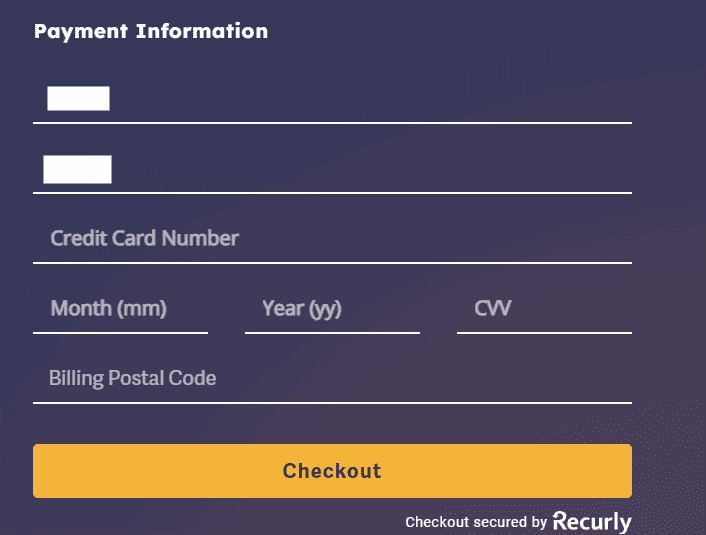Image resolution: width=706 pixels, height=535 pixels.
Task: Click the Payment Information heading
Action: click(151, 31)
